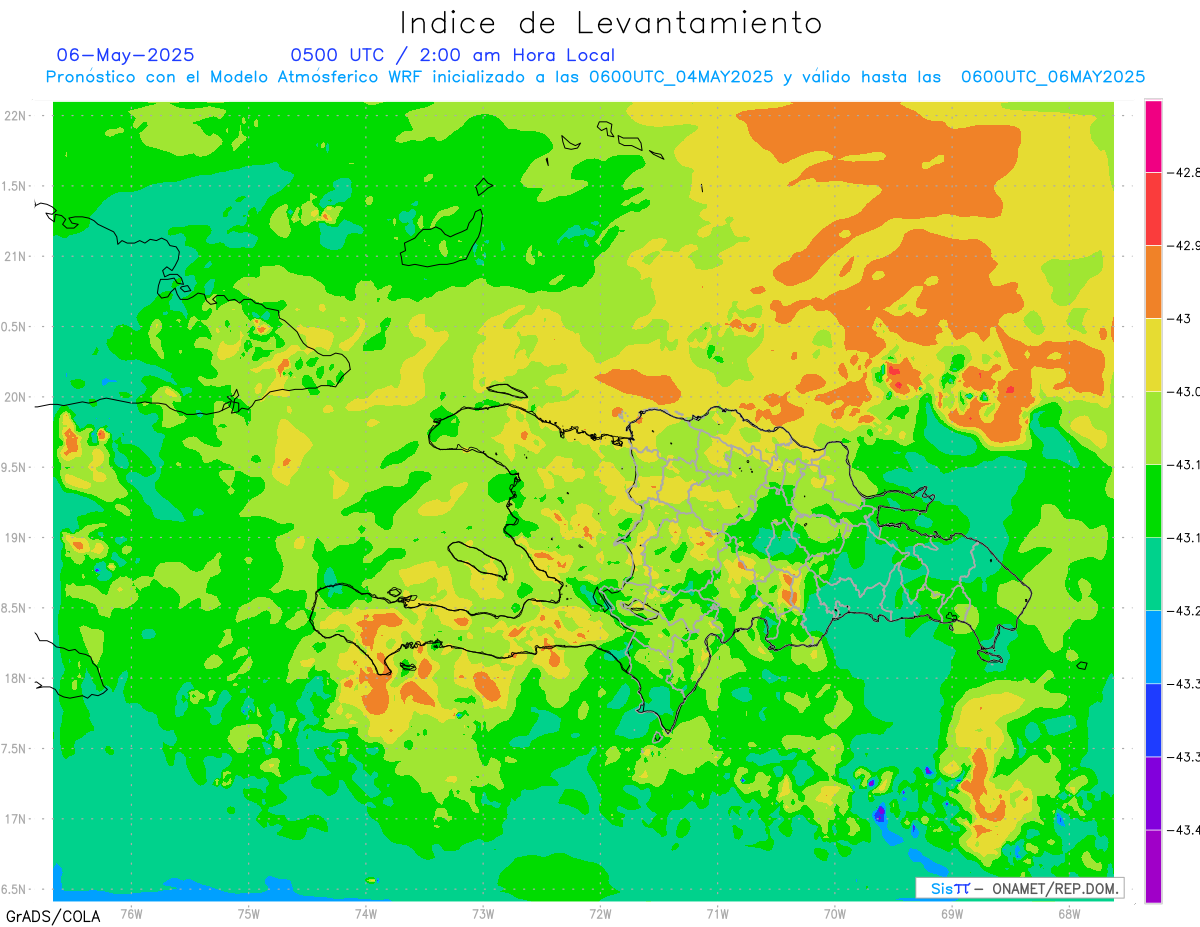Pick the teal legend swatch
Image resolution: width=1200 pixels, height=927 pixels.
[x=1153, y=573]
